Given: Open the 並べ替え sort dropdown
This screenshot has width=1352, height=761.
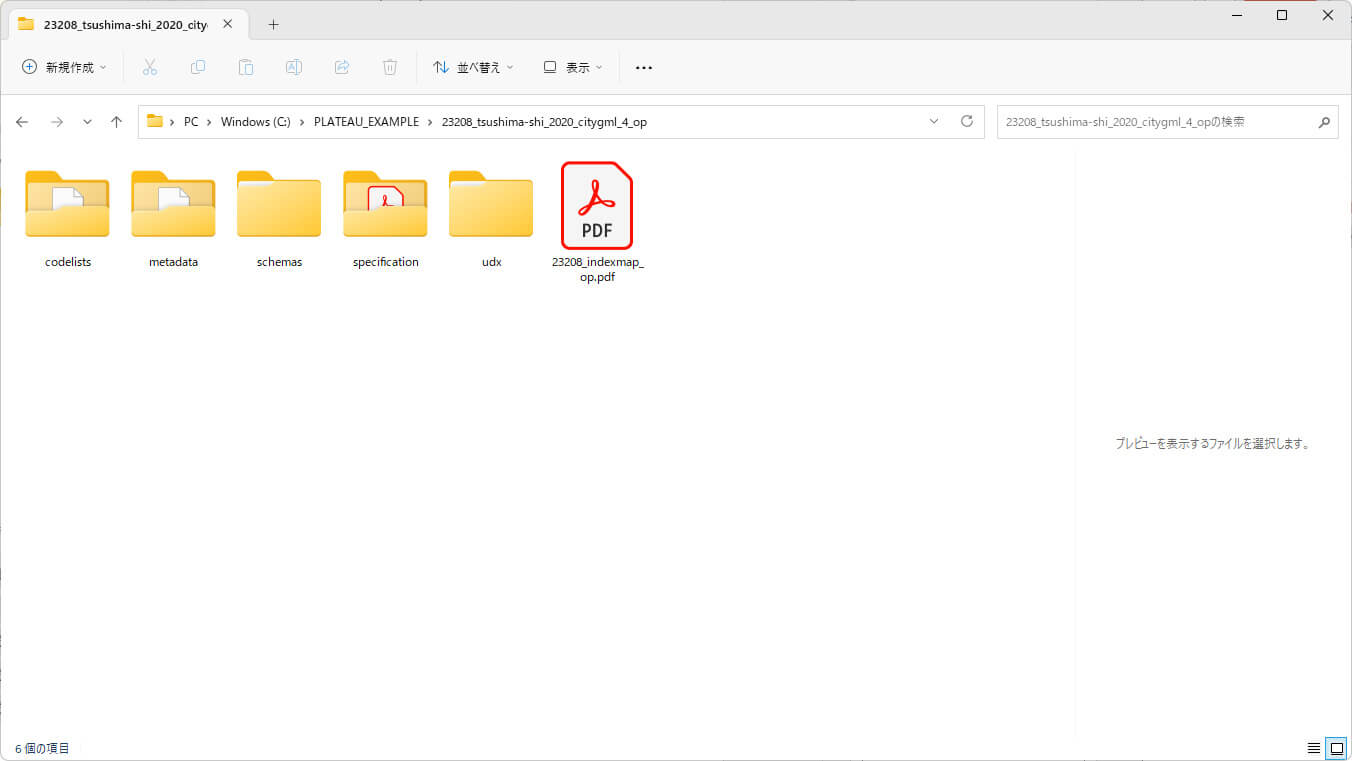Looking at the screenshot, I should coord(473,67).
